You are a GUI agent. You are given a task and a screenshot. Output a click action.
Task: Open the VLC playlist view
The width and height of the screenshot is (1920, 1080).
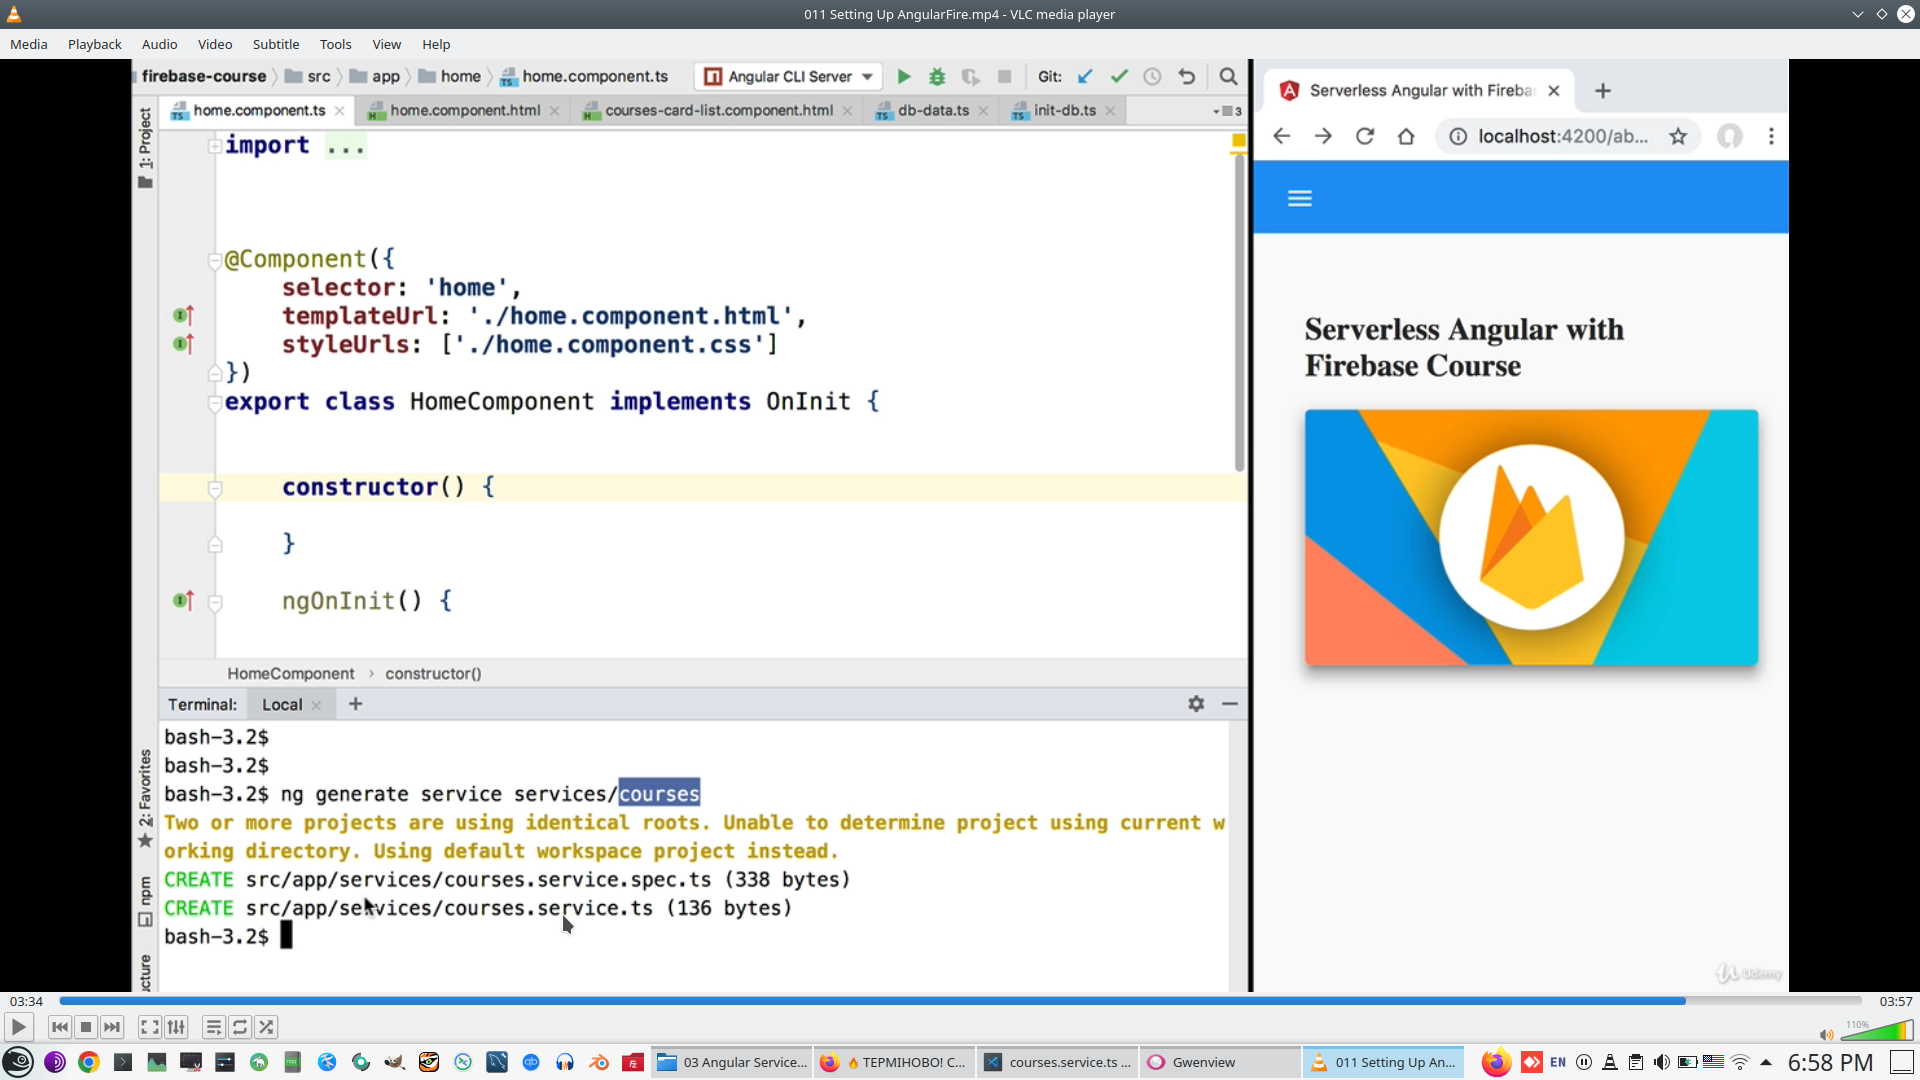[213, 1027]
